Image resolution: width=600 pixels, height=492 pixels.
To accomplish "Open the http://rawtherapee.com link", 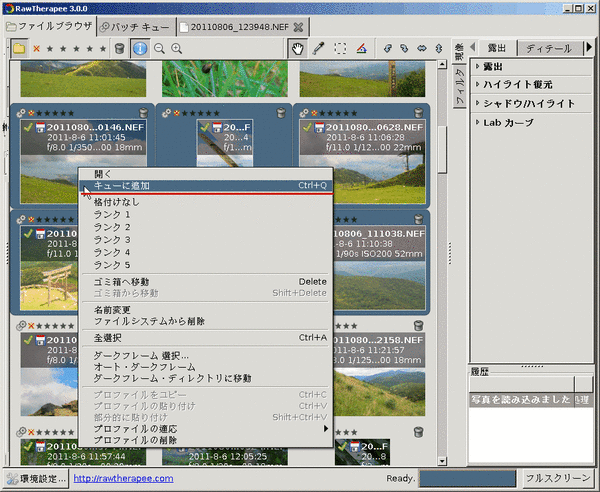I will pos(123,478).
